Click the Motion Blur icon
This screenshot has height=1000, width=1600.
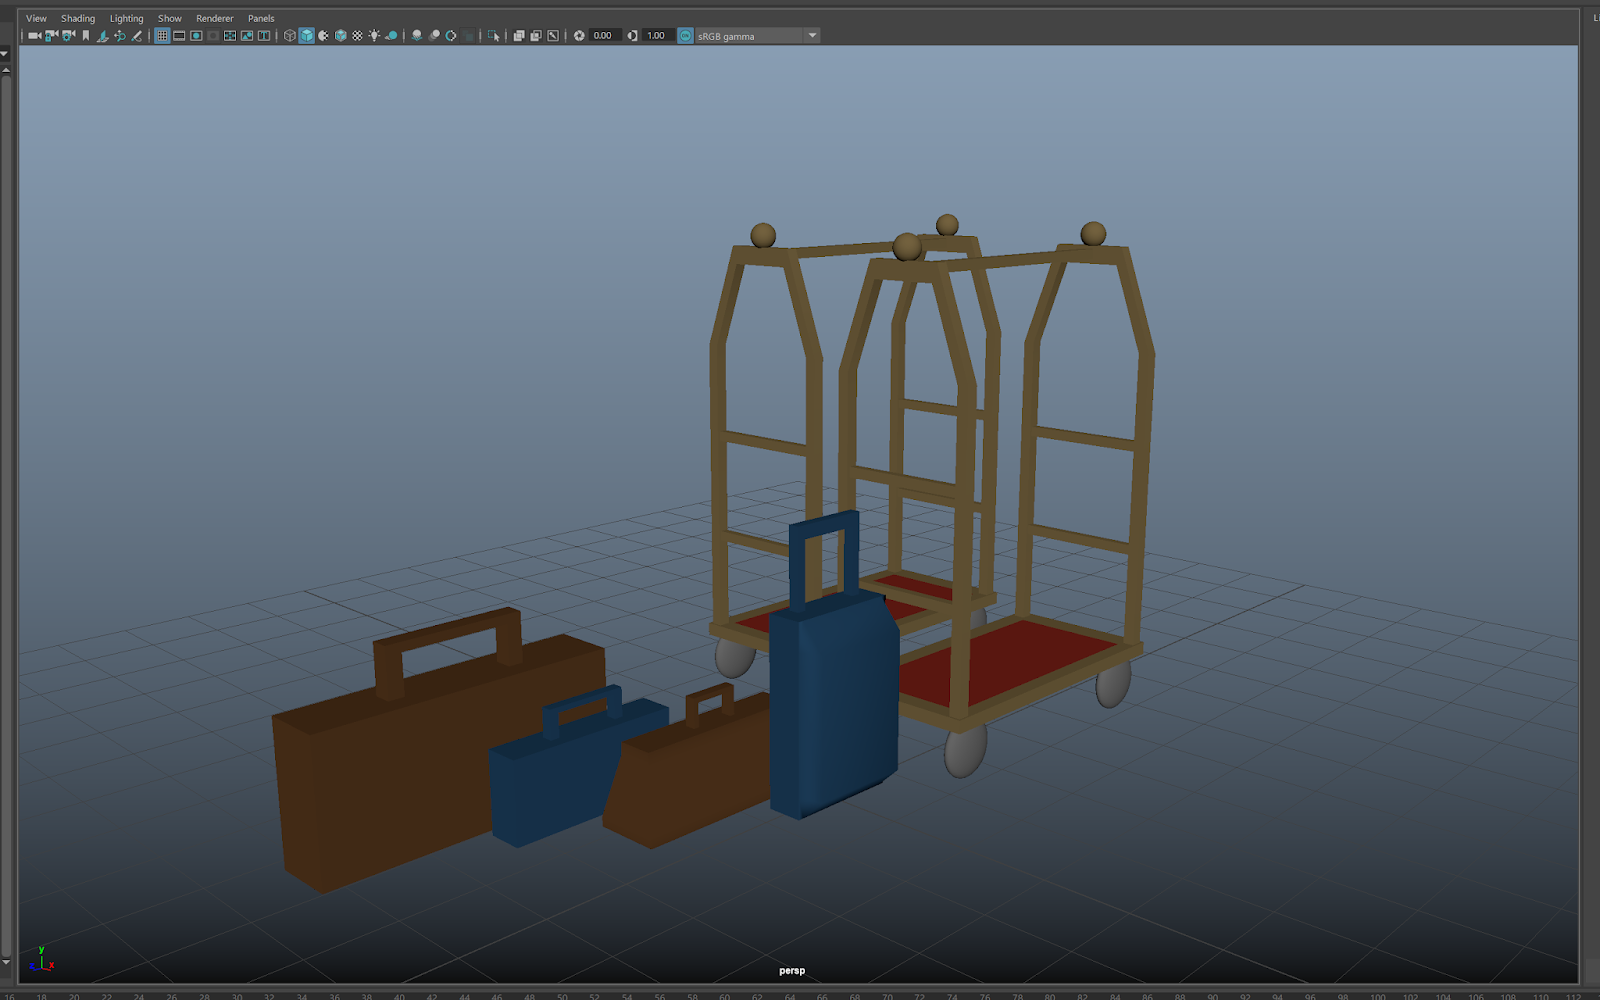pos(434,36)
